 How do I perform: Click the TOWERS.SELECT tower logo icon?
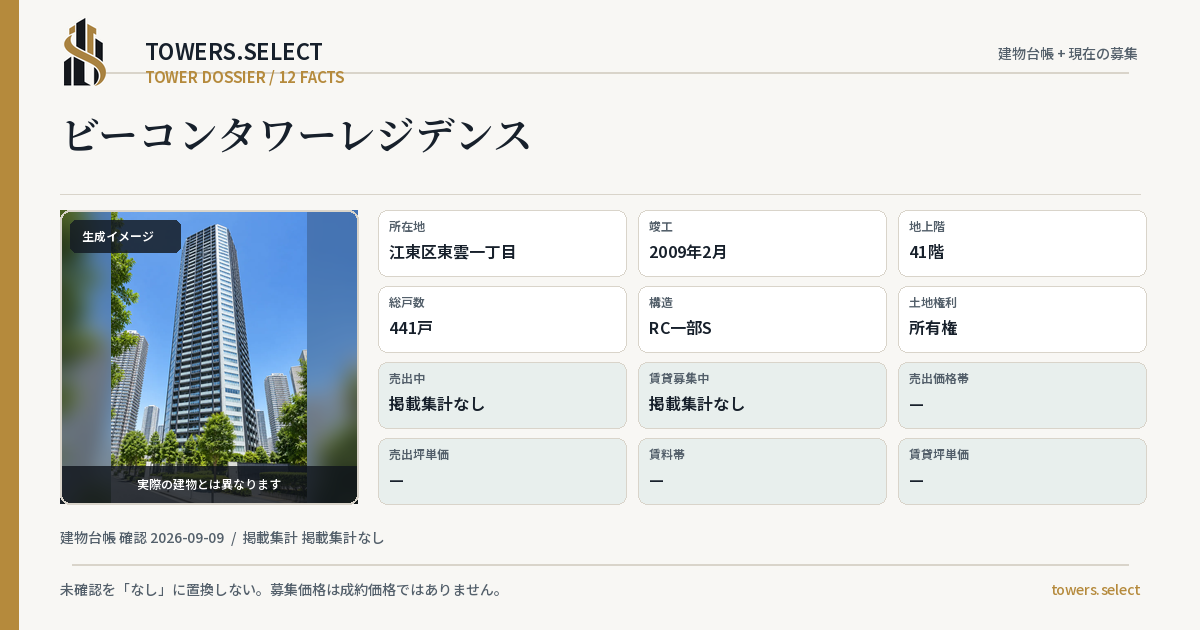tap(85, 52)
